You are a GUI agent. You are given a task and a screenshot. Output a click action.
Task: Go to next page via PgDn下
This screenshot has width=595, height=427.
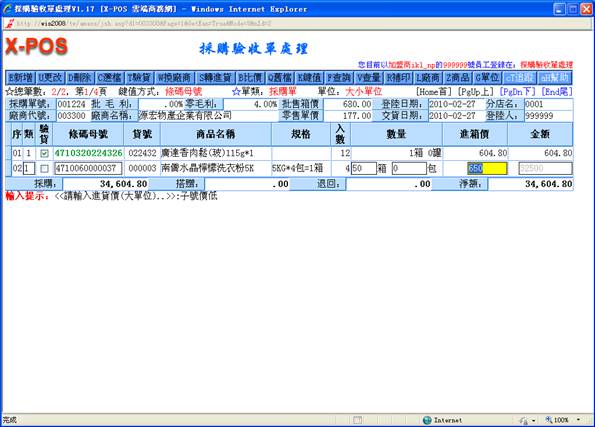click(517, 91)
